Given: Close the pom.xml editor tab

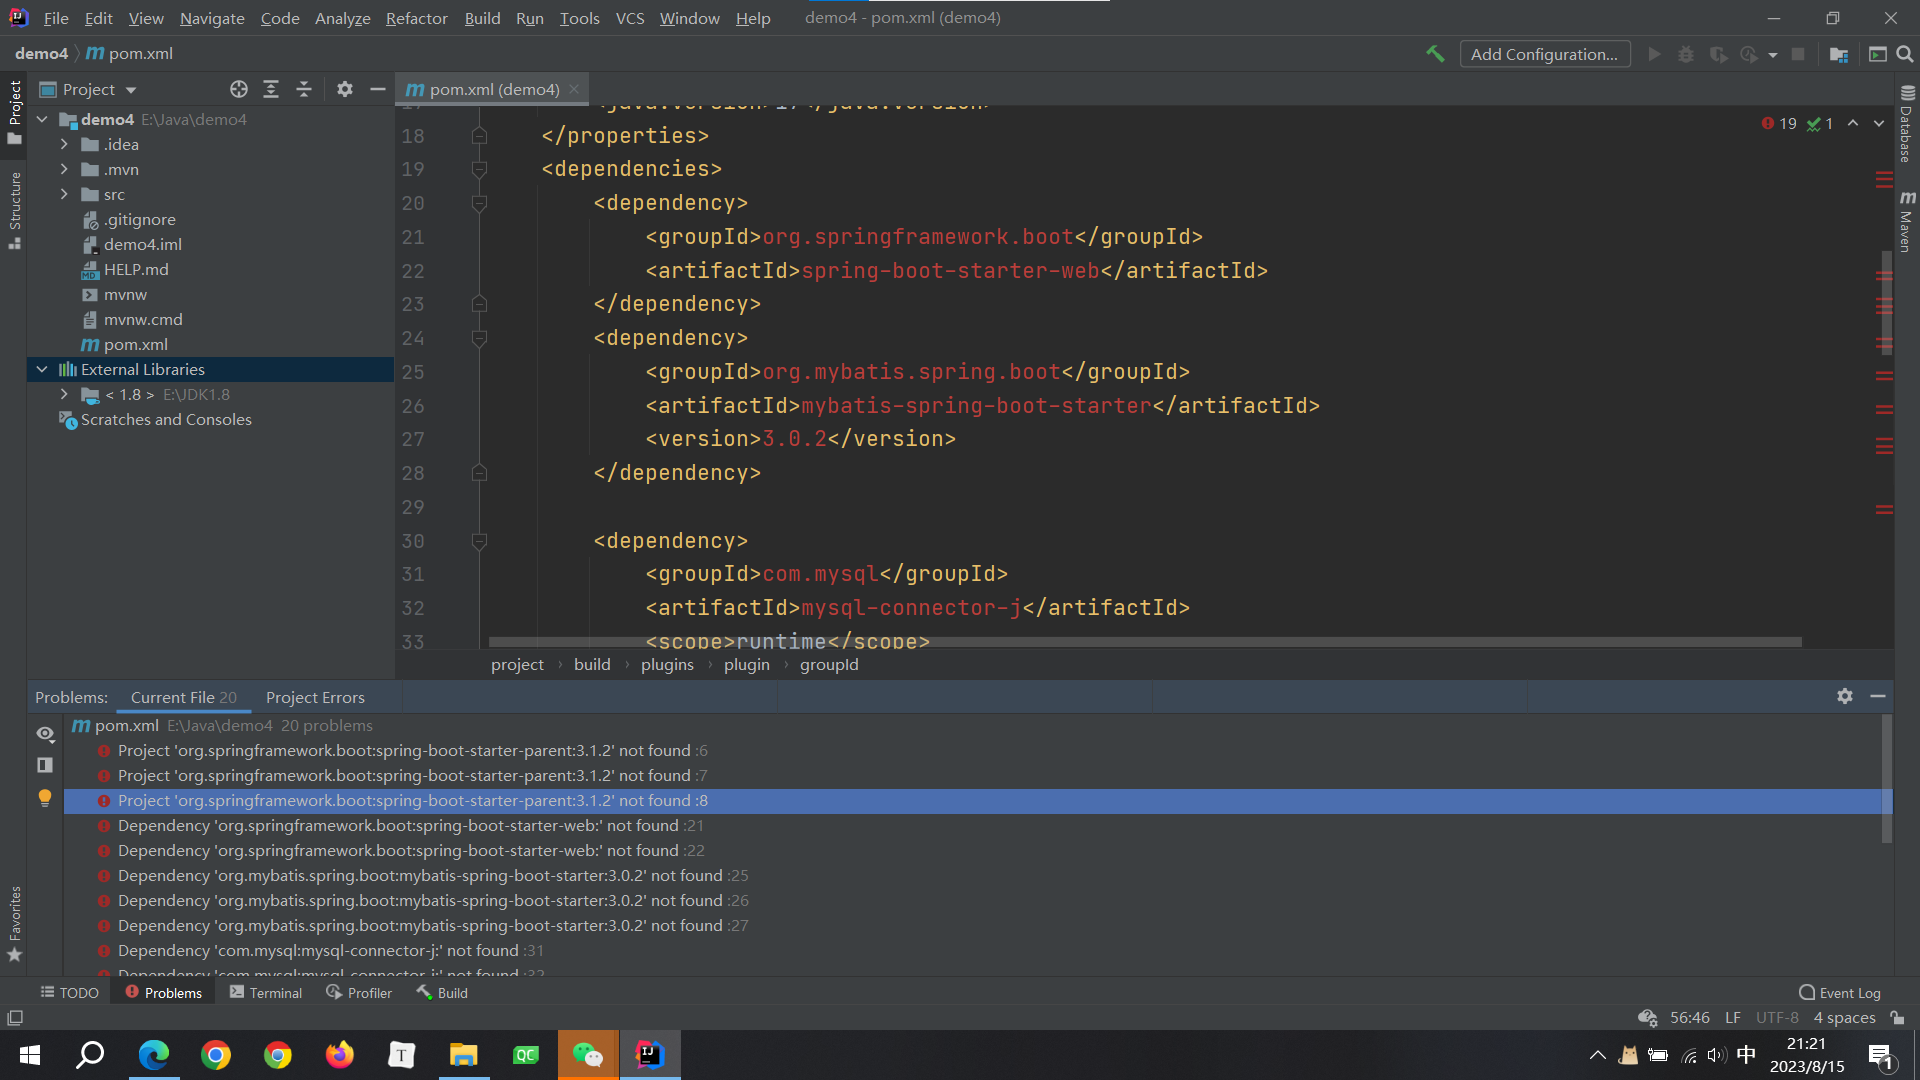Looking at the screenshot, I should [575, 89].
